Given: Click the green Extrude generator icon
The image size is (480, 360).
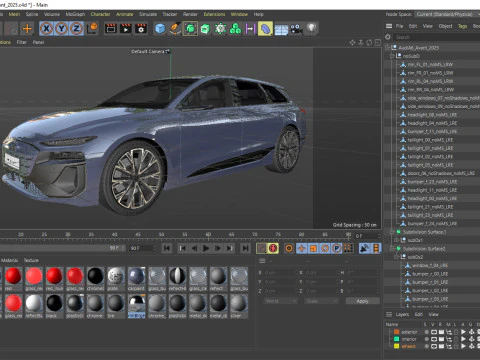Looking at the screenshot, I should pos(205,29).
